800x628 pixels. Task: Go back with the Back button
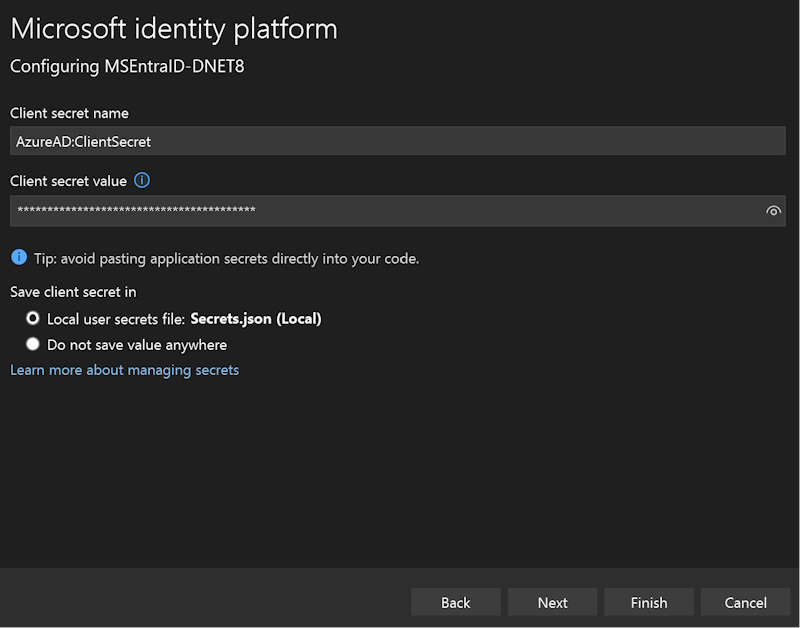click(x=455, y=602)
